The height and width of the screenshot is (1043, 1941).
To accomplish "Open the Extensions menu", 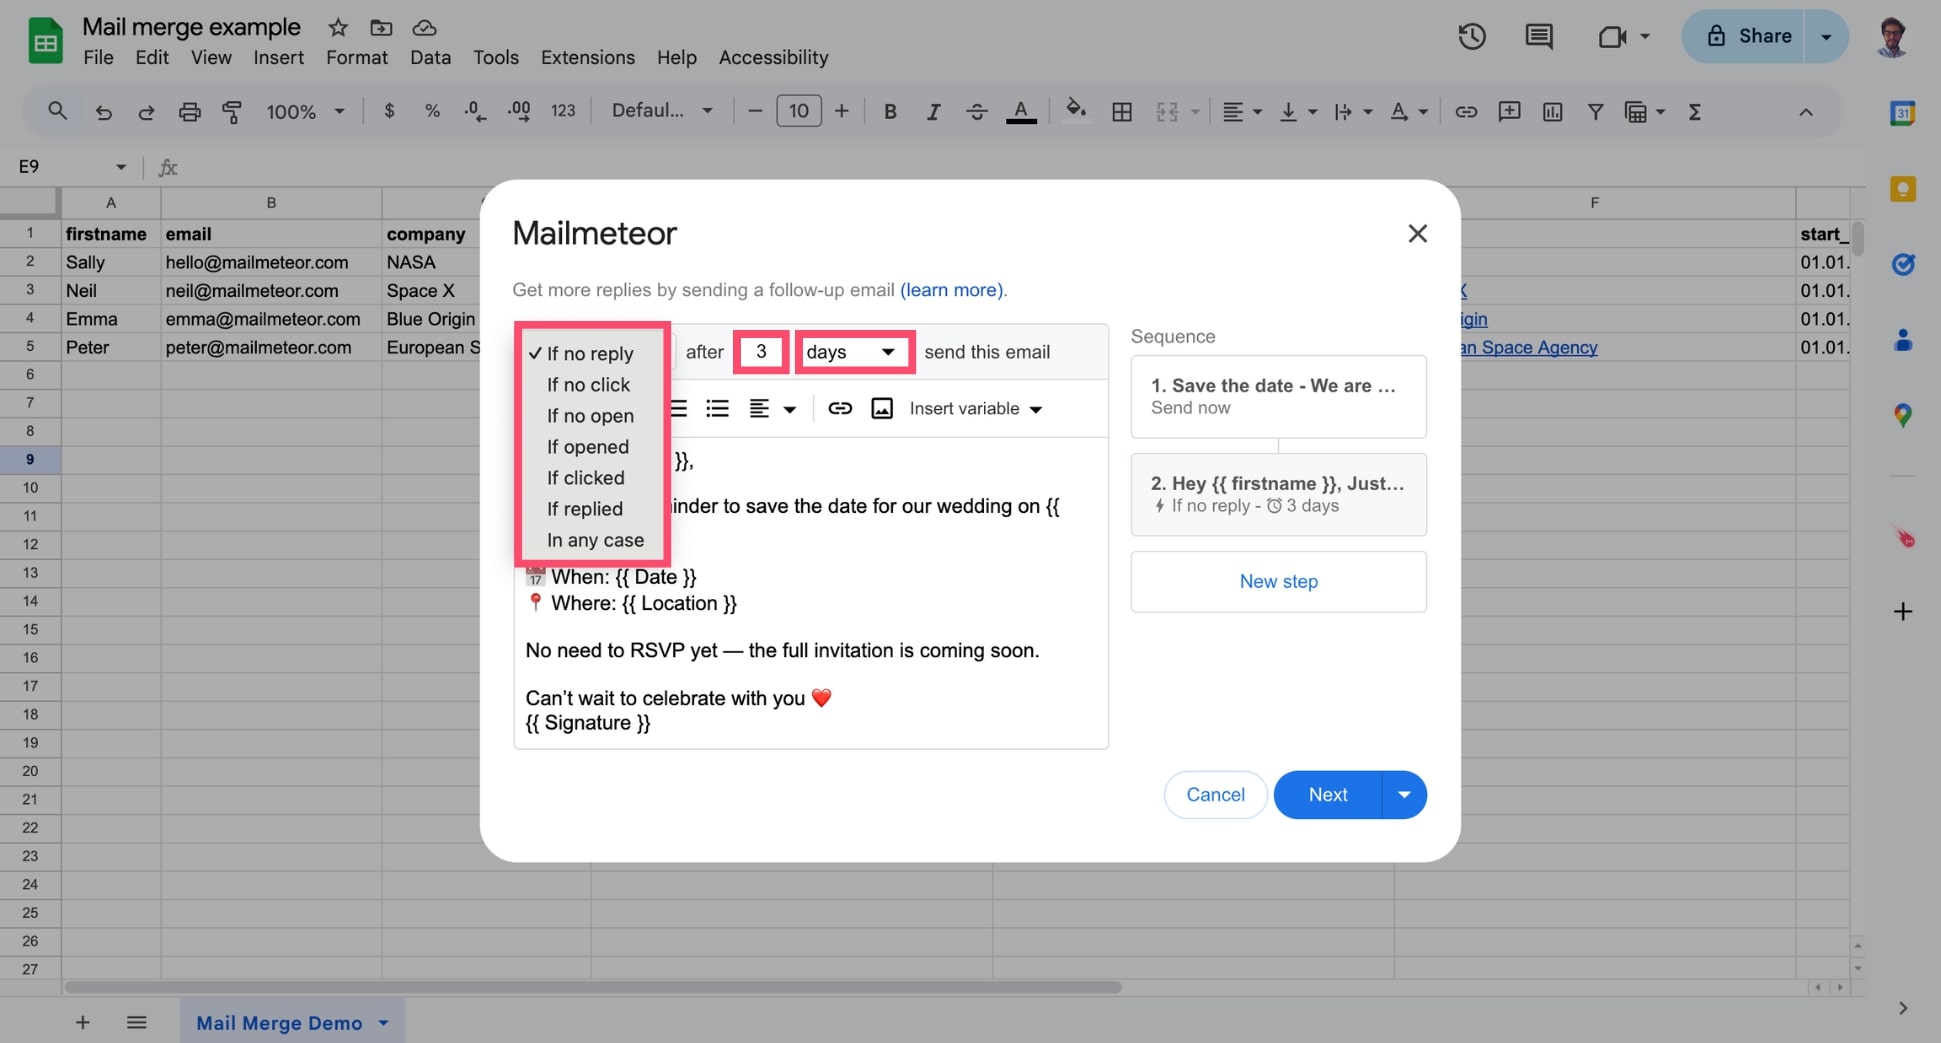I will click(587, 57).
